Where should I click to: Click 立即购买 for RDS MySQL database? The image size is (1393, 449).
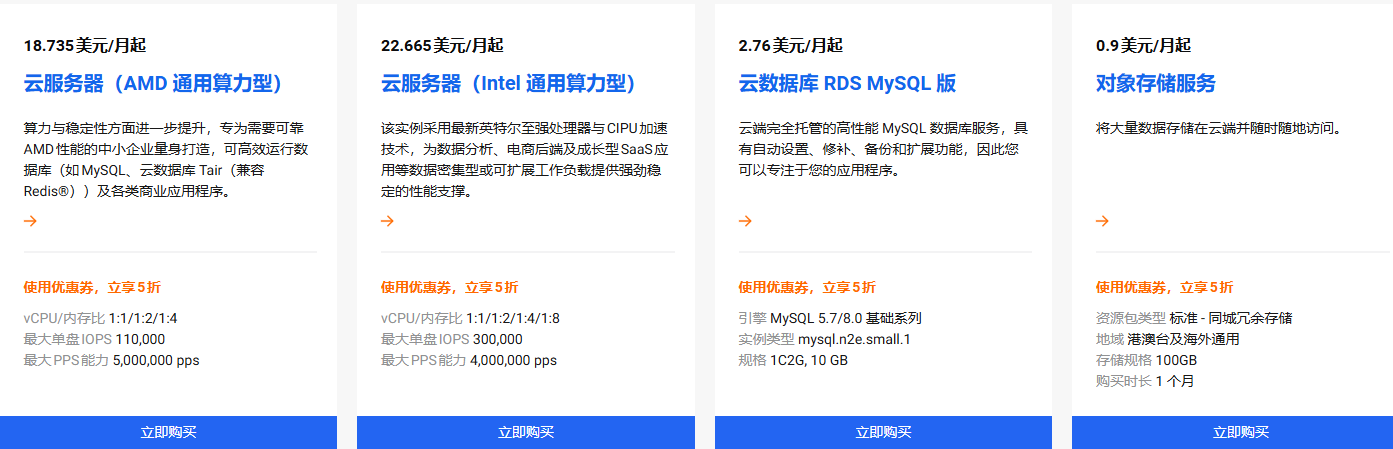(883, 432)
